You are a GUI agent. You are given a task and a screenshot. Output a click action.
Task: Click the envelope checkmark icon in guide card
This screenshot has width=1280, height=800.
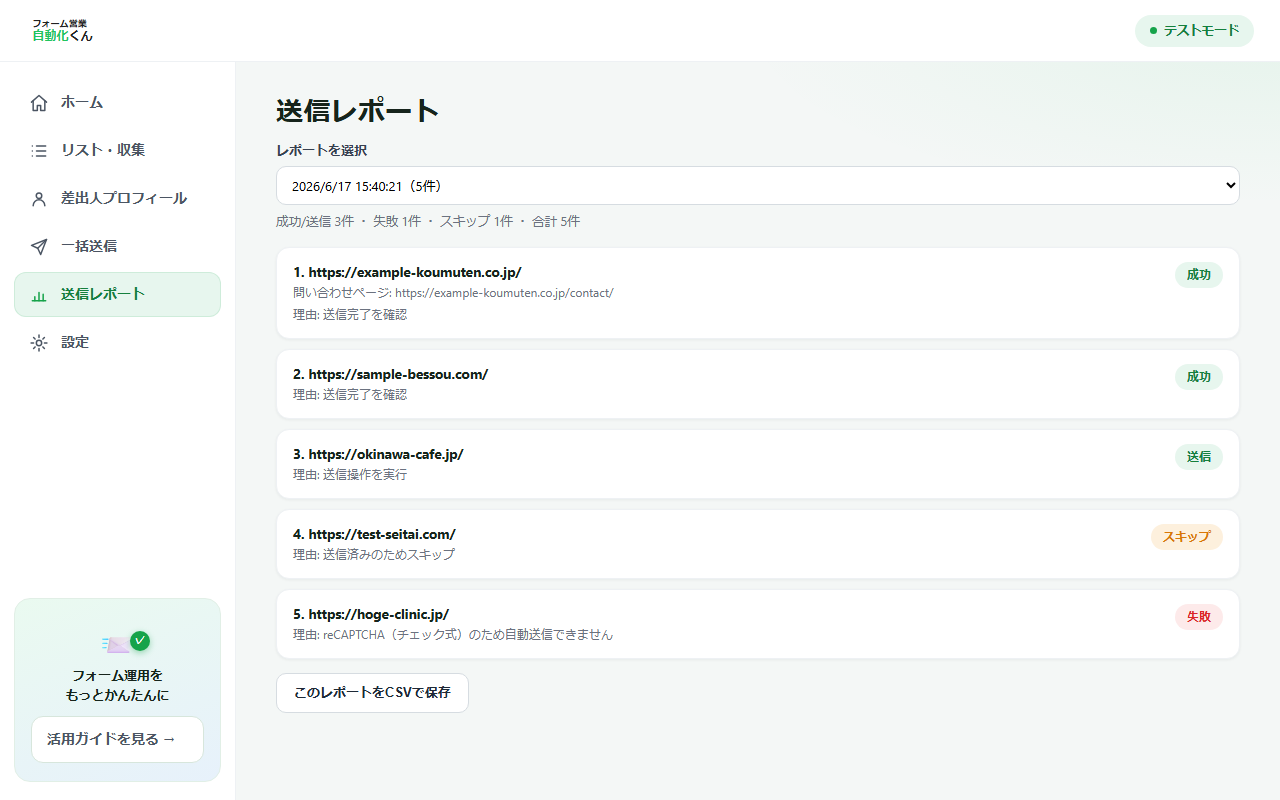126,642
